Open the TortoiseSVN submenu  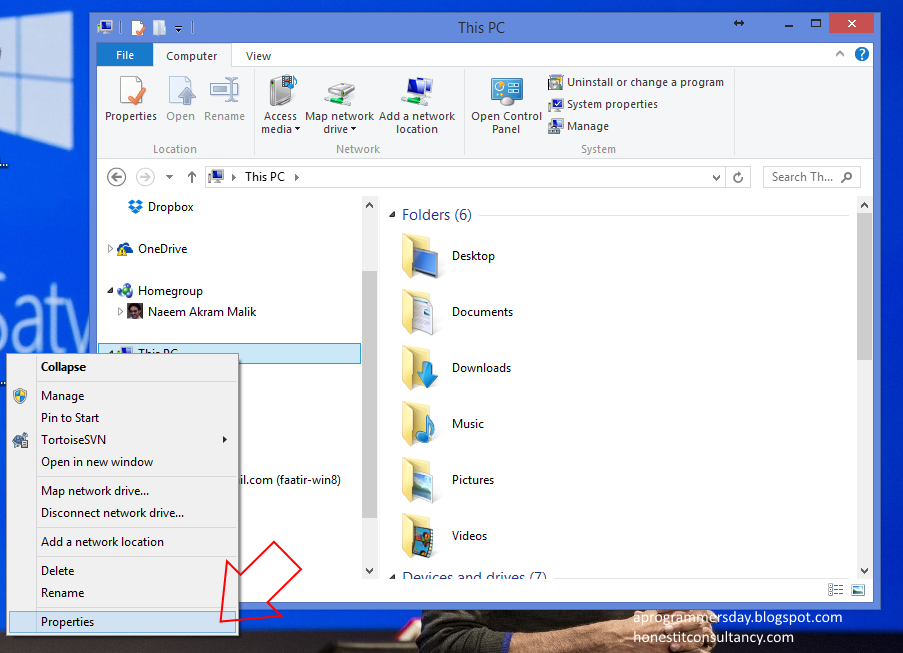click(x=123, y=440)
